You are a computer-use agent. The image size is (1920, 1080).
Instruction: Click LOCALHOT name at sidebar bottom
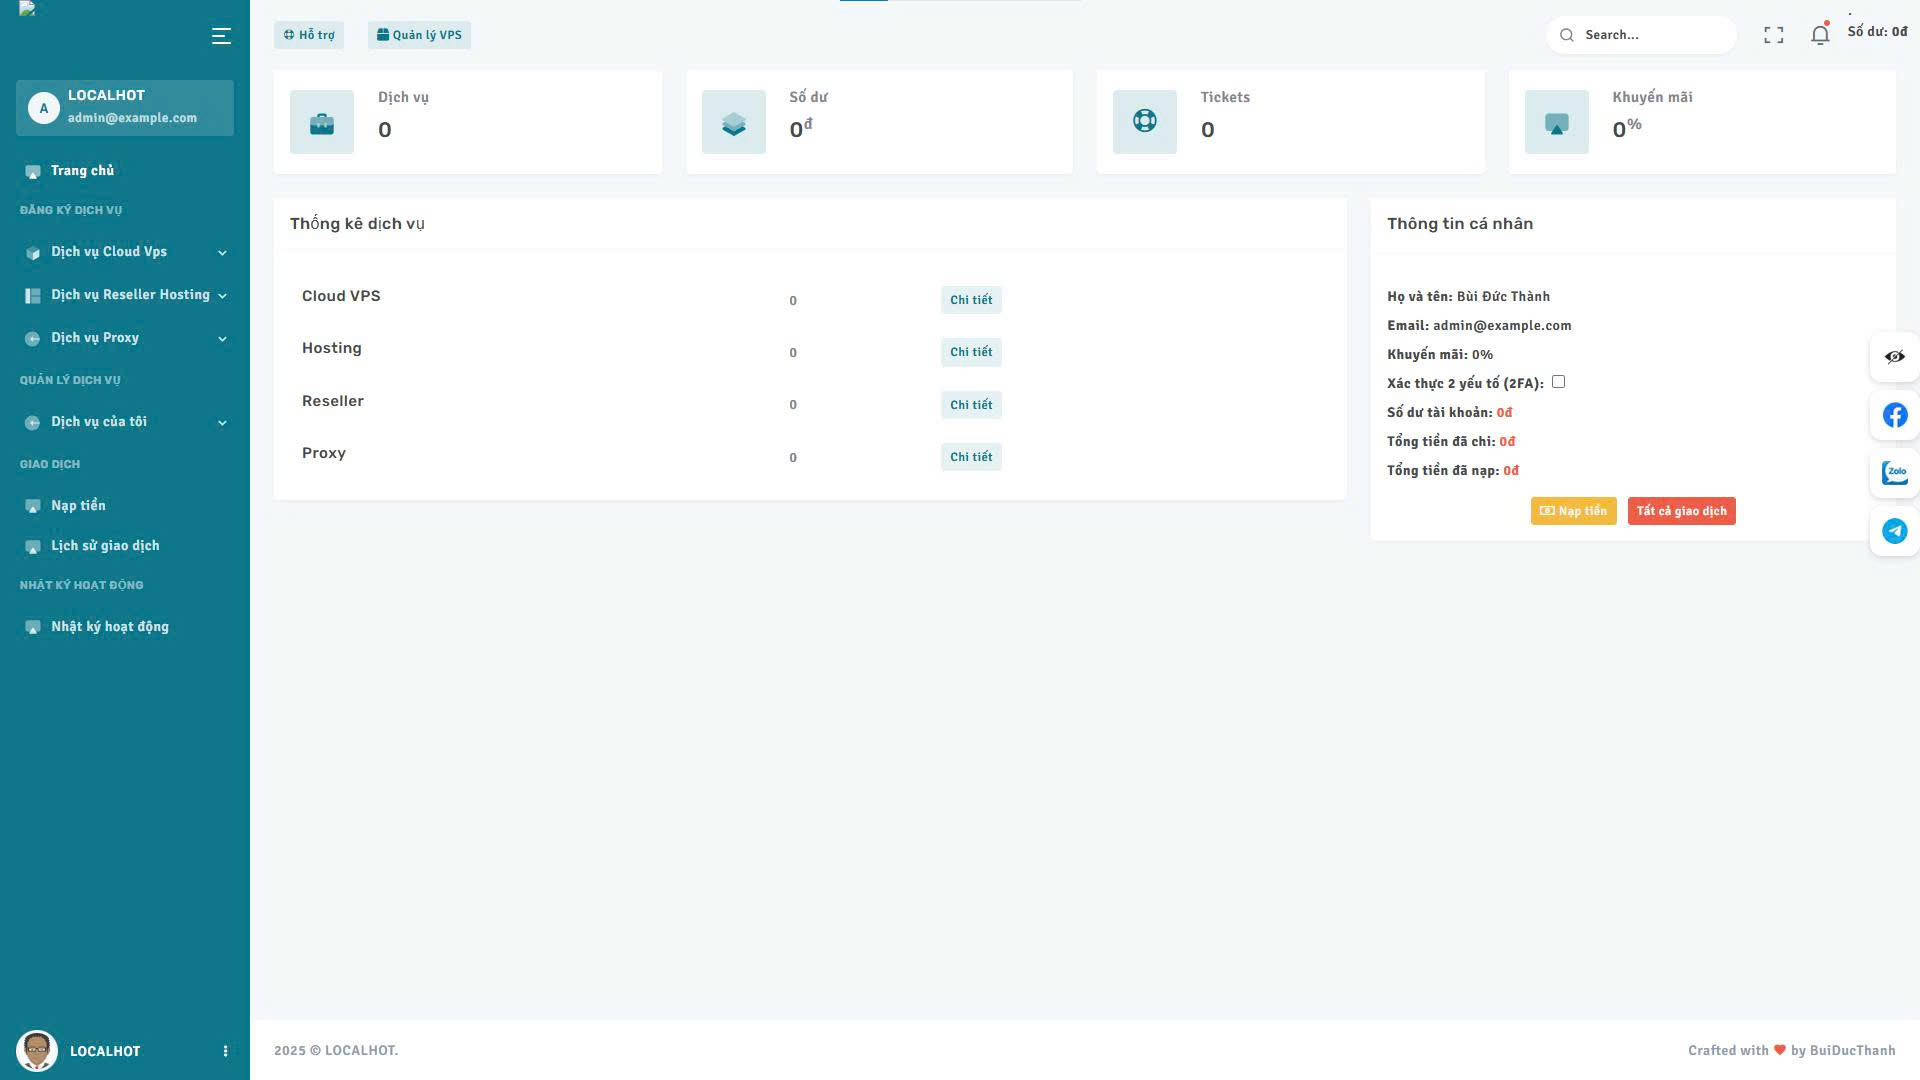[105, 1051]
